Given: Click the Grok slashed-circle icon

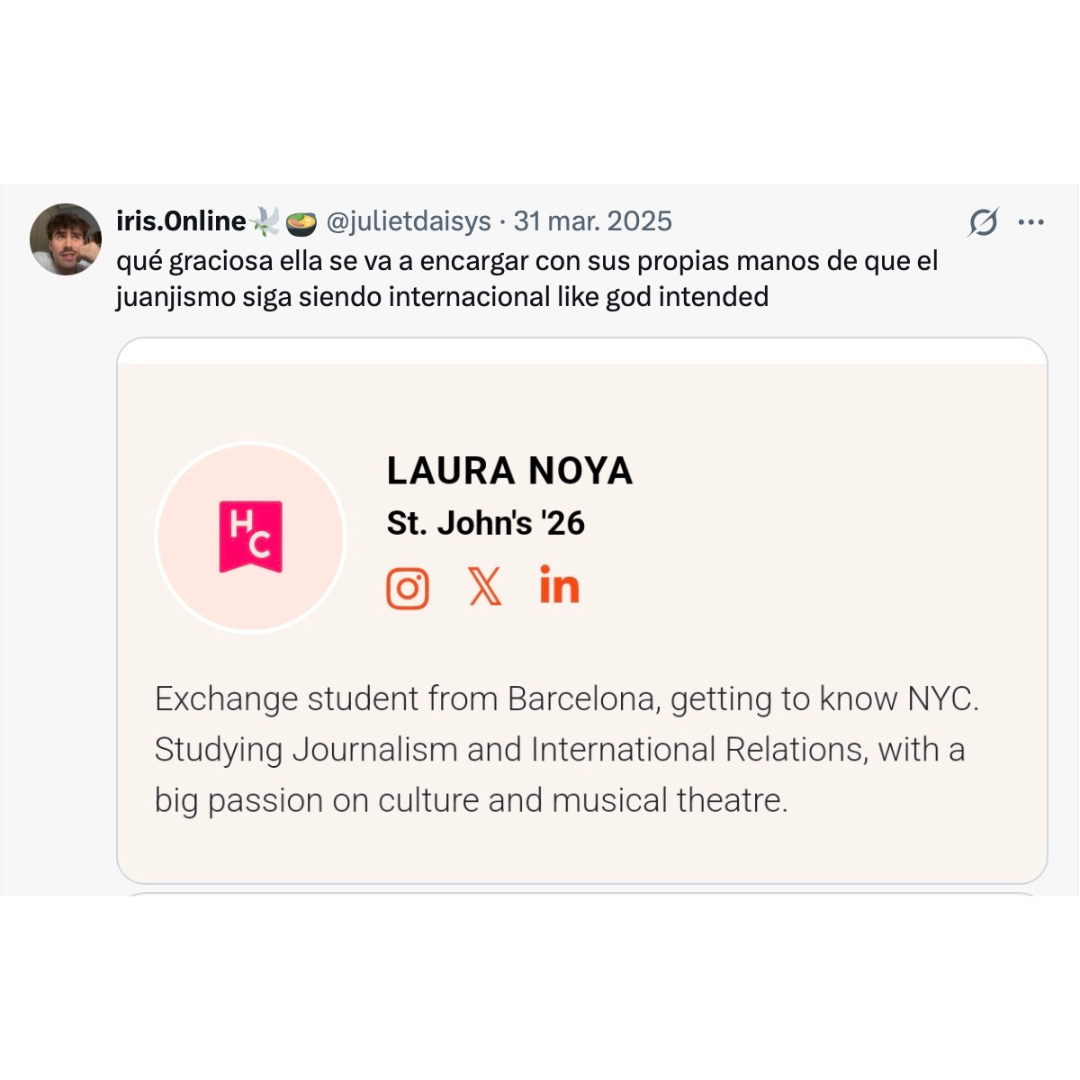Looking at the screenshot, I should [983, 222].
